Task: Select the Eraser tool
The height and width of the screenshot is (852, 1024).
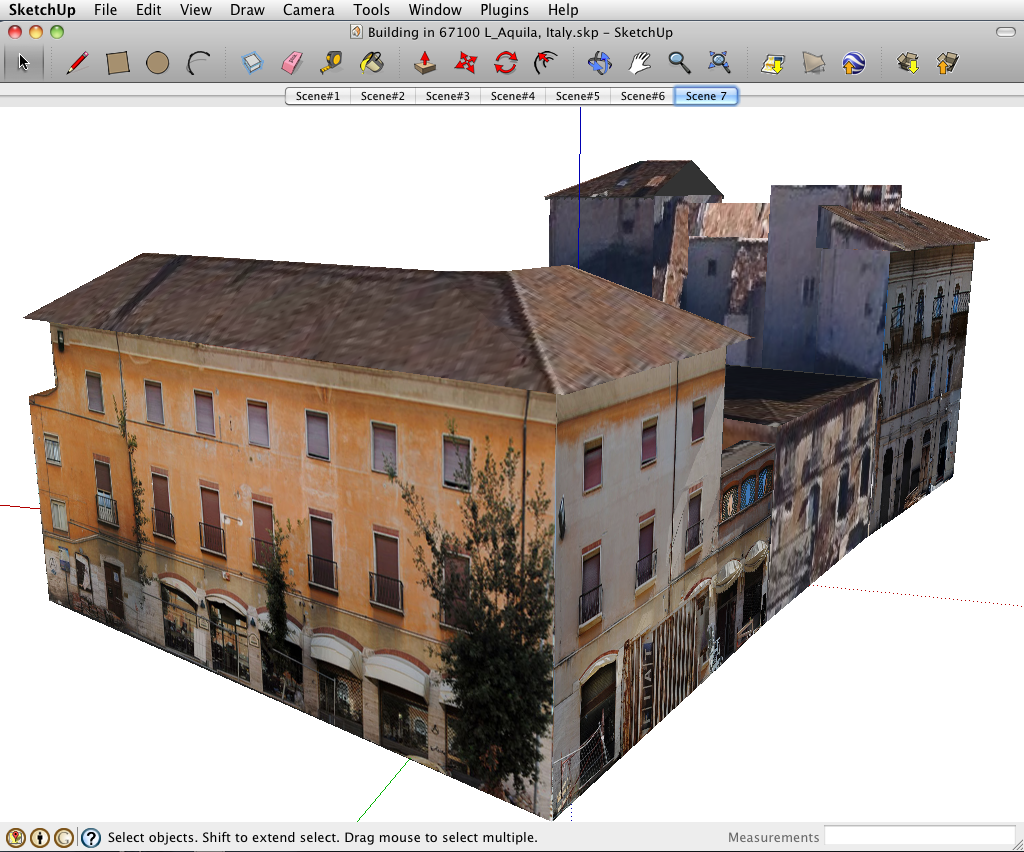Action: 291,62
